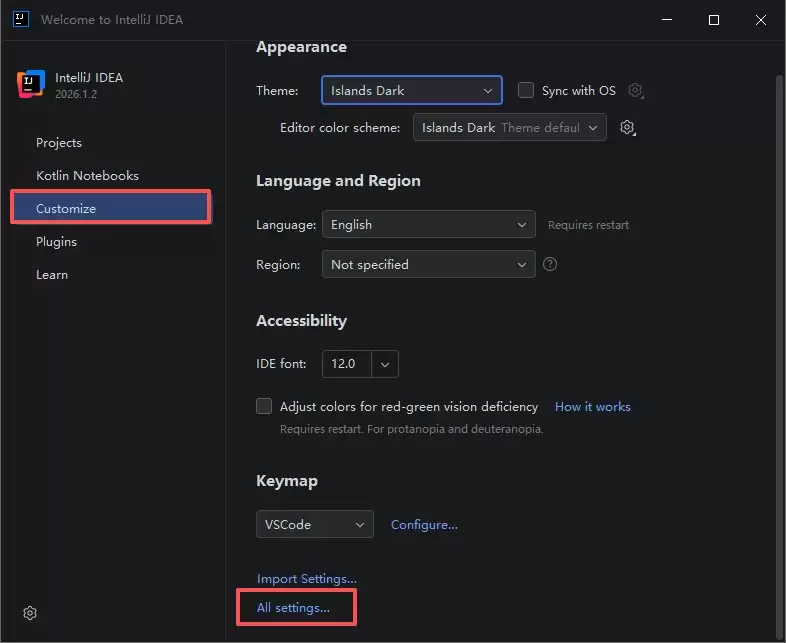Maximize the Welcome to IntelliJ IDEA window
786x643 pixels.
(714, 20)
